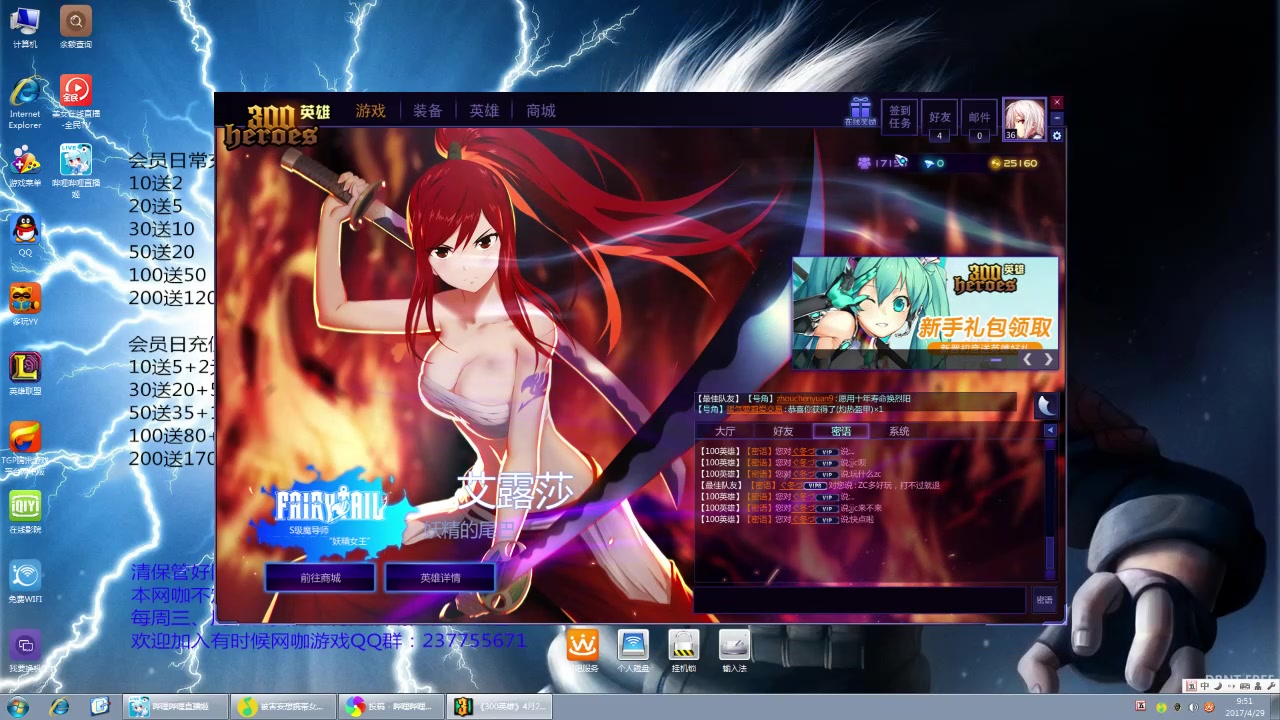Image resolution: width=1280 pixels, height=720 pixels.
Task: Open Internet Explorer desktop icon
Action: pos(25,102)
